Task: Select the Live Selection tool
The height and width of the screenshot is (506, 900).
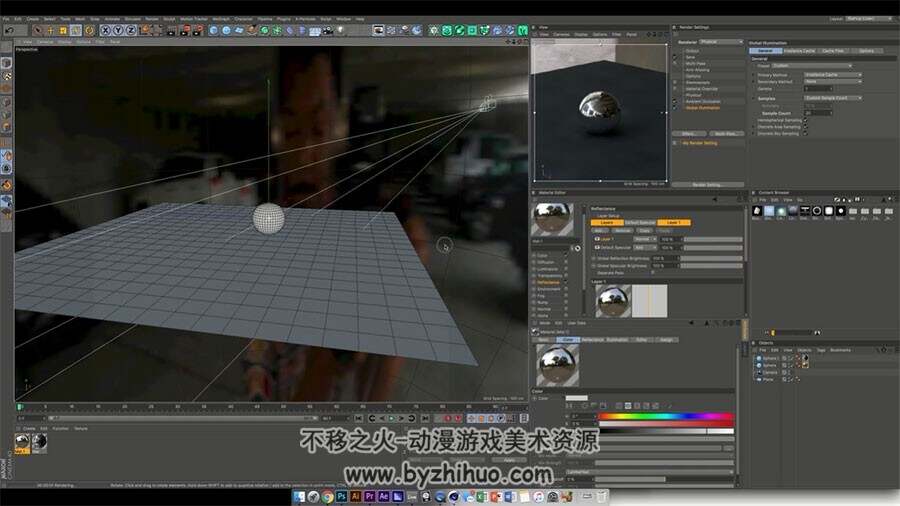Action: click(x=37, y=30)
